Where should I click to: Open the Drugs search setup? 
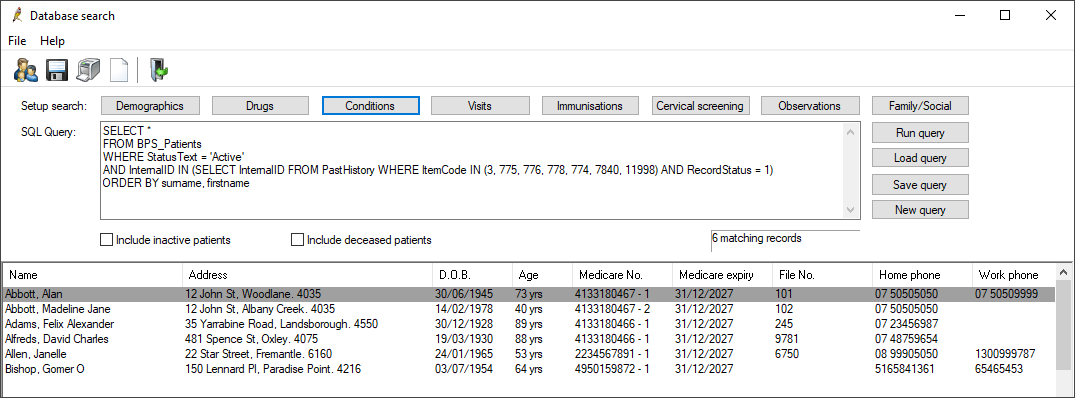260,105
